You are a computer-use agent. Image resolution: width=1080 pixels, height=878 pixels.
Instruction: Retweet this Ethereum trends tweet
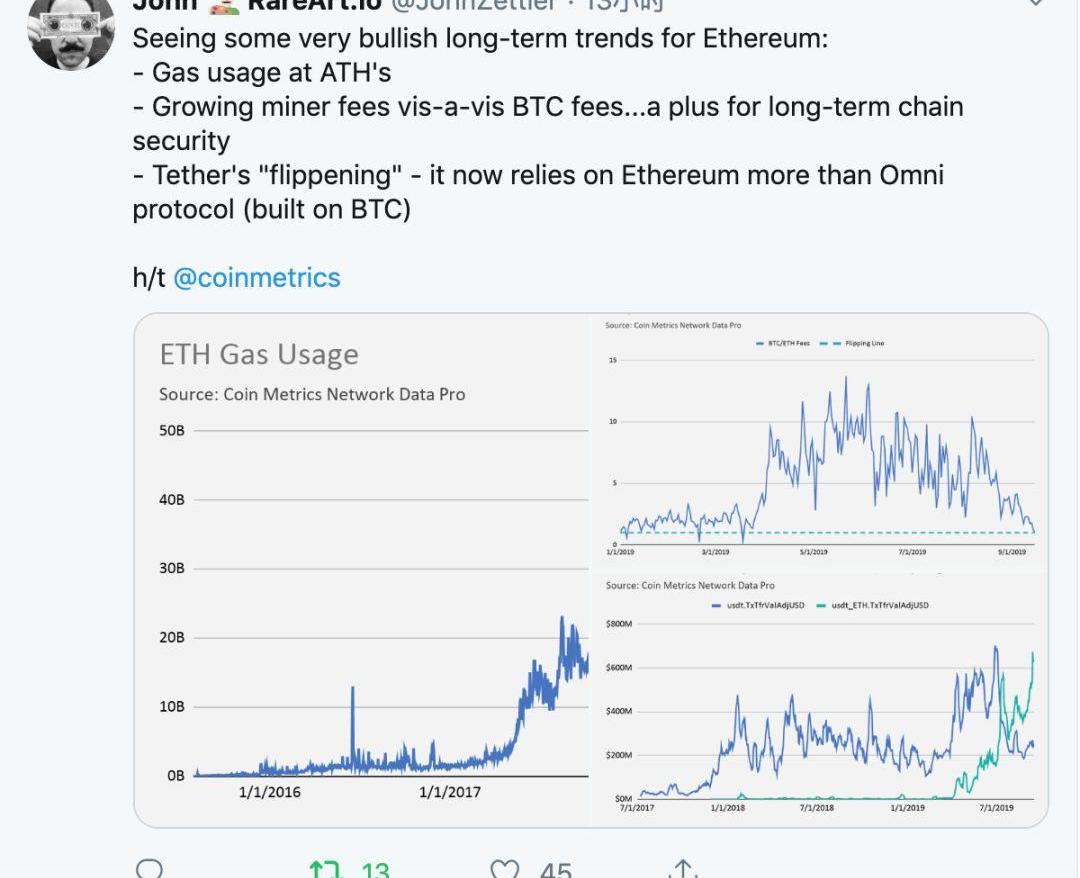tap(324, 868)
